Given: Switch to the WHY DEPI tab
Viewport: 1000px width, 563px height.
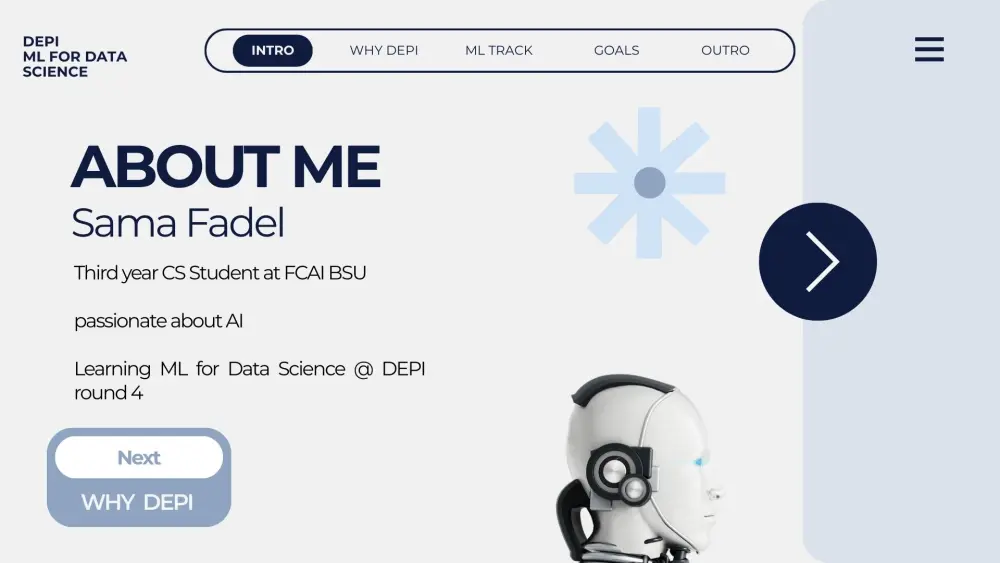Looking at the screenshot, I should pos(384,50).
